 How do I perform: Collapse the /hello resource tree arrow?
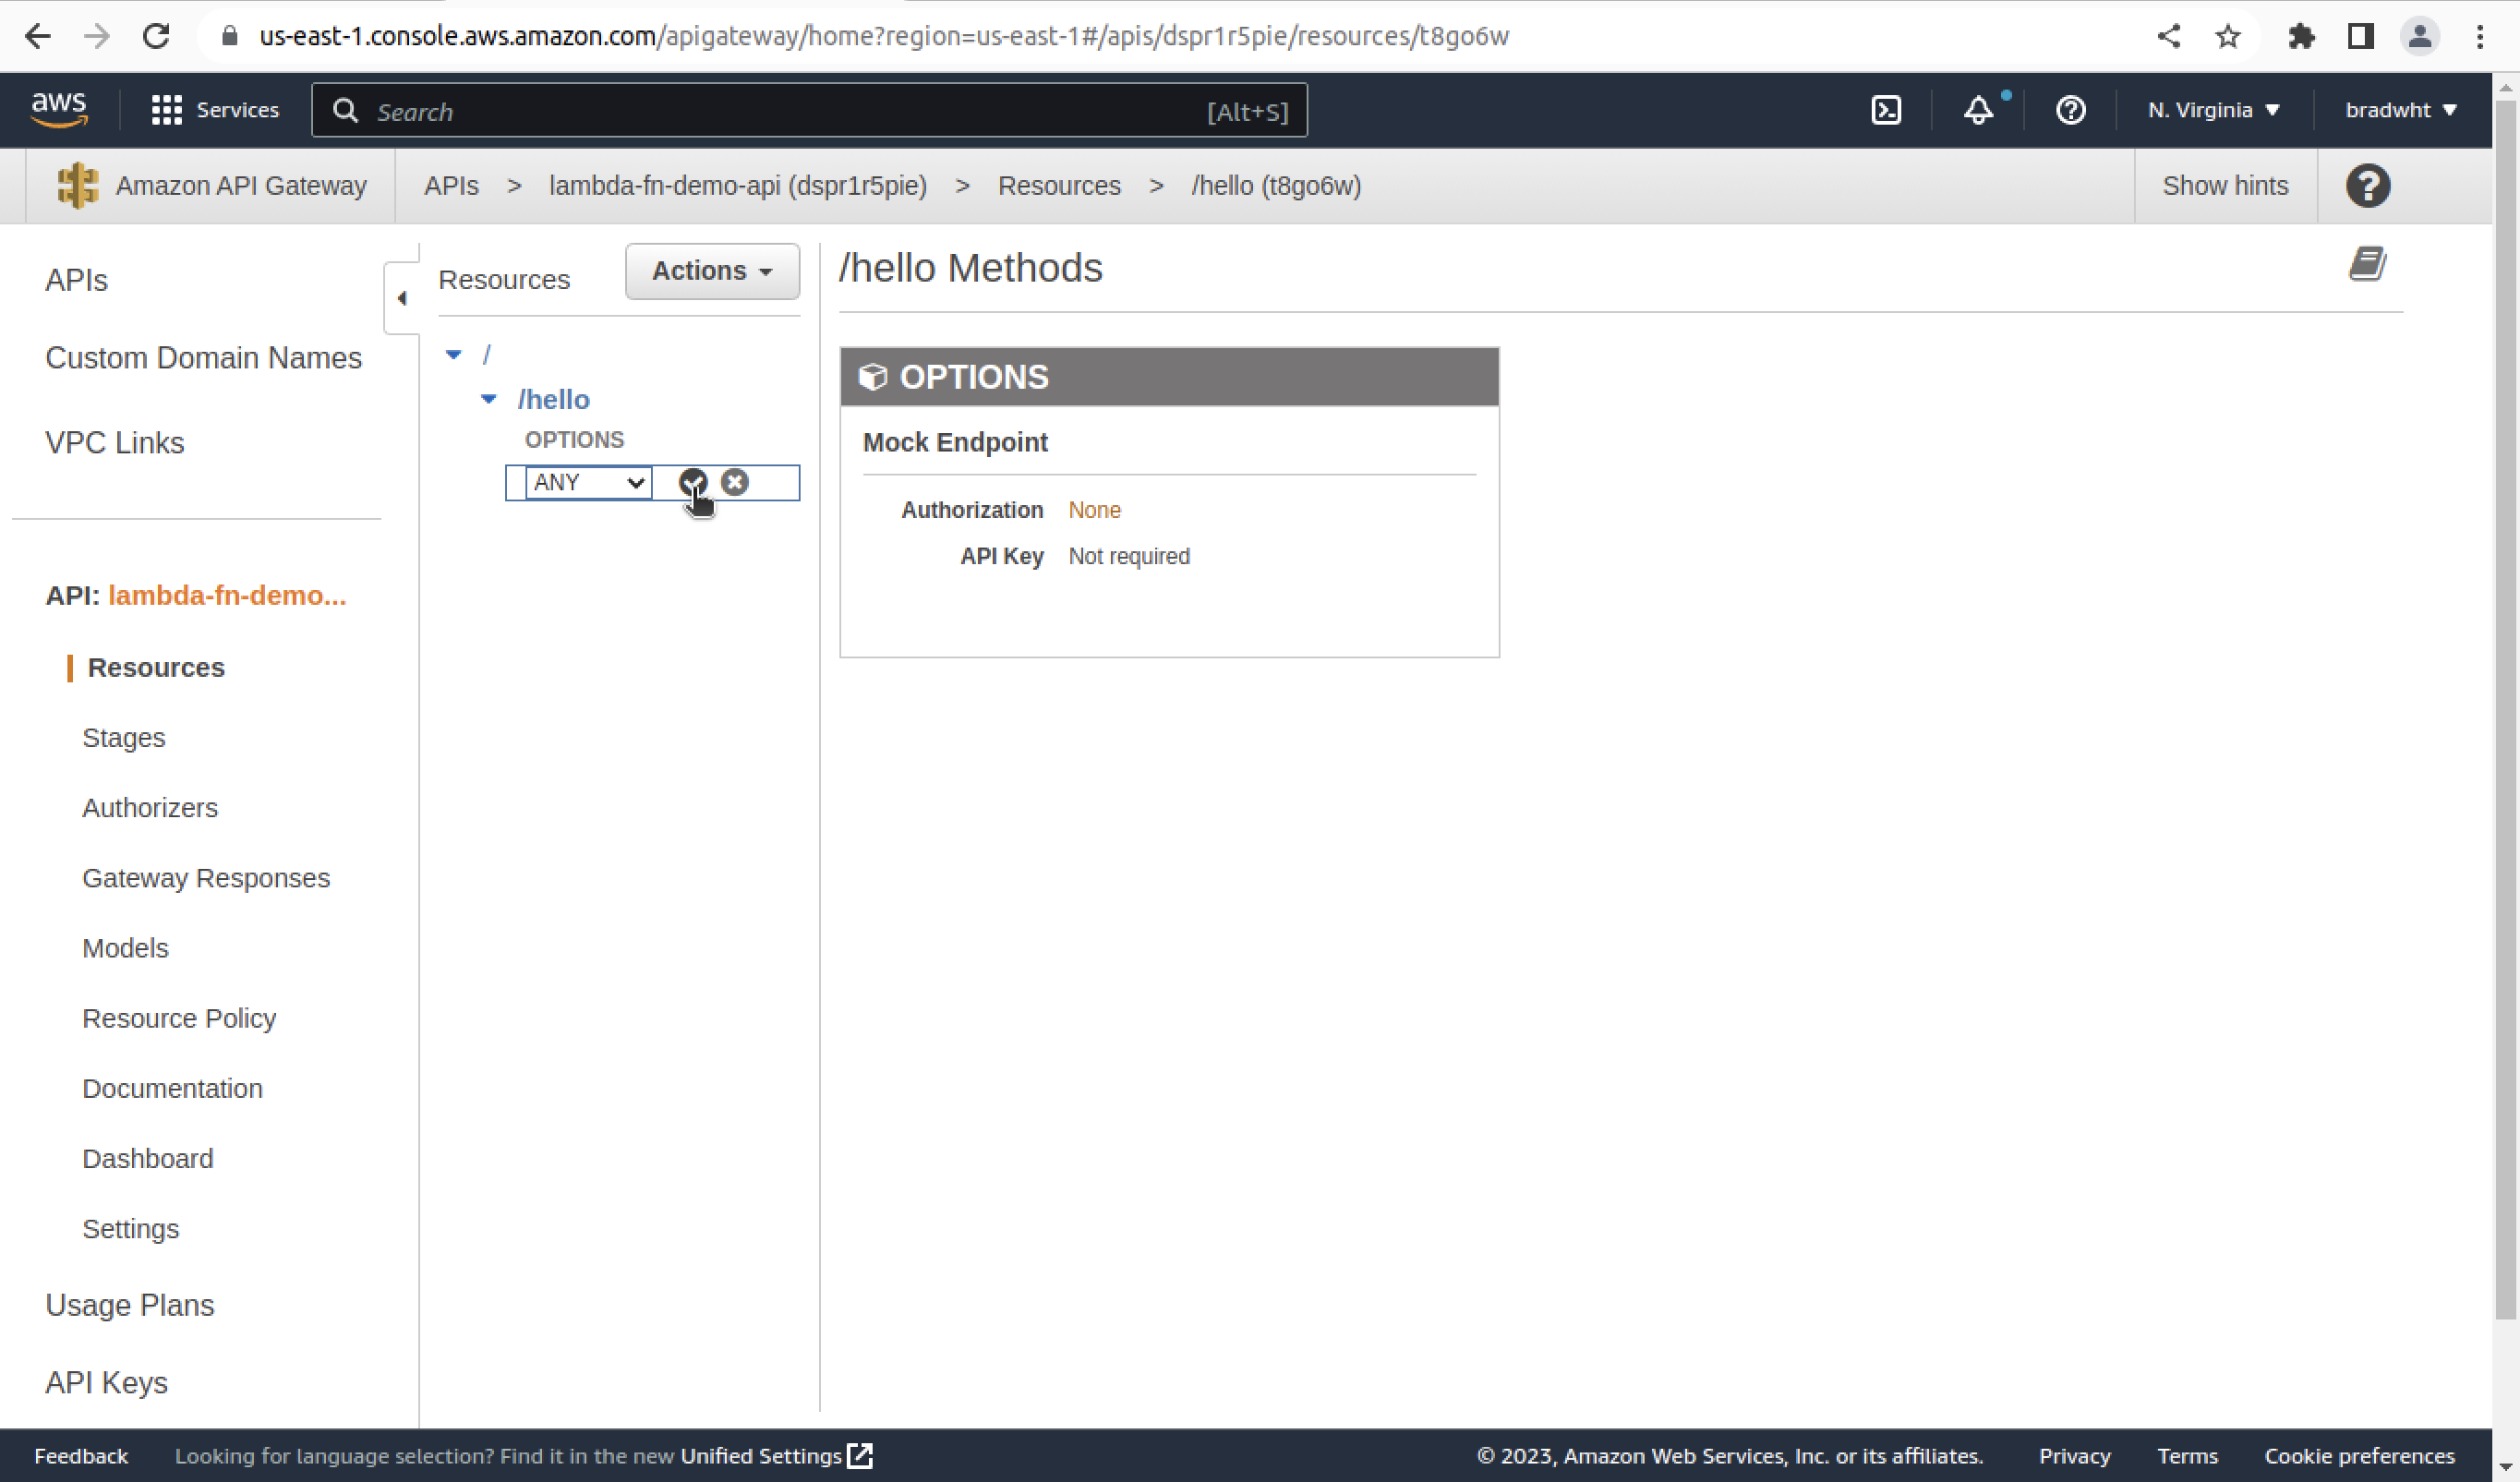(489, 398)
